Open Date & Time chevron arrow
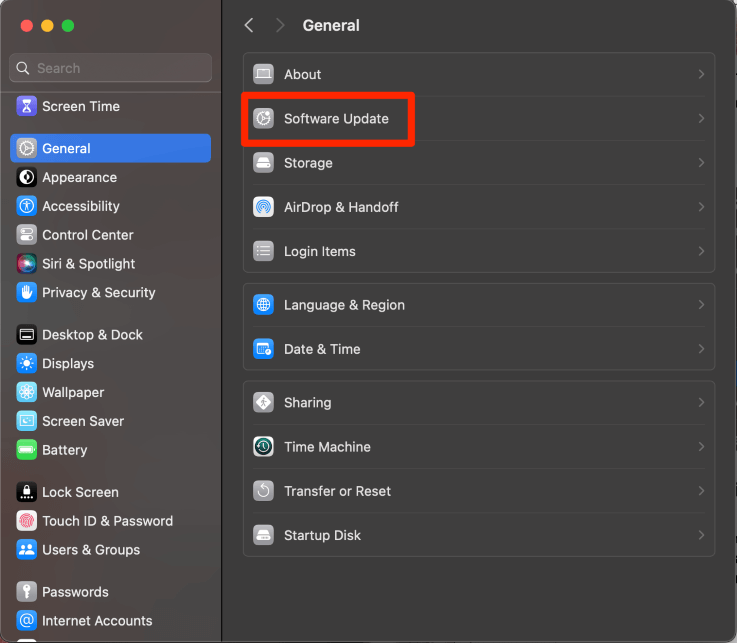Screen dimensions: 737x643 (x=701, y=349)
